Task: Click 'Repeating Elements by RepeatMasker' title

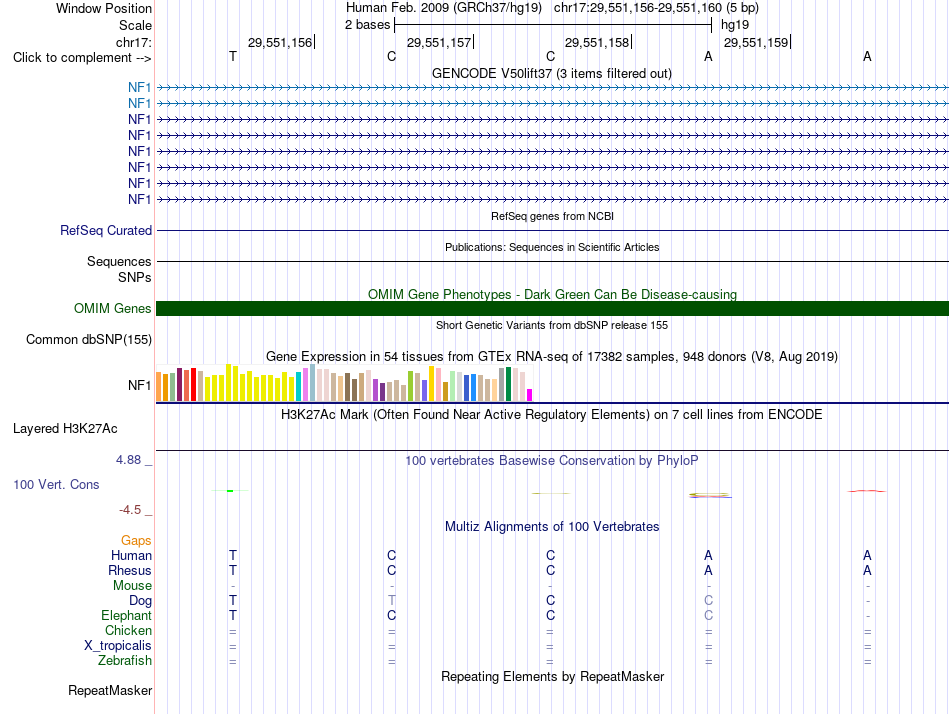Action: click(552, 676)
